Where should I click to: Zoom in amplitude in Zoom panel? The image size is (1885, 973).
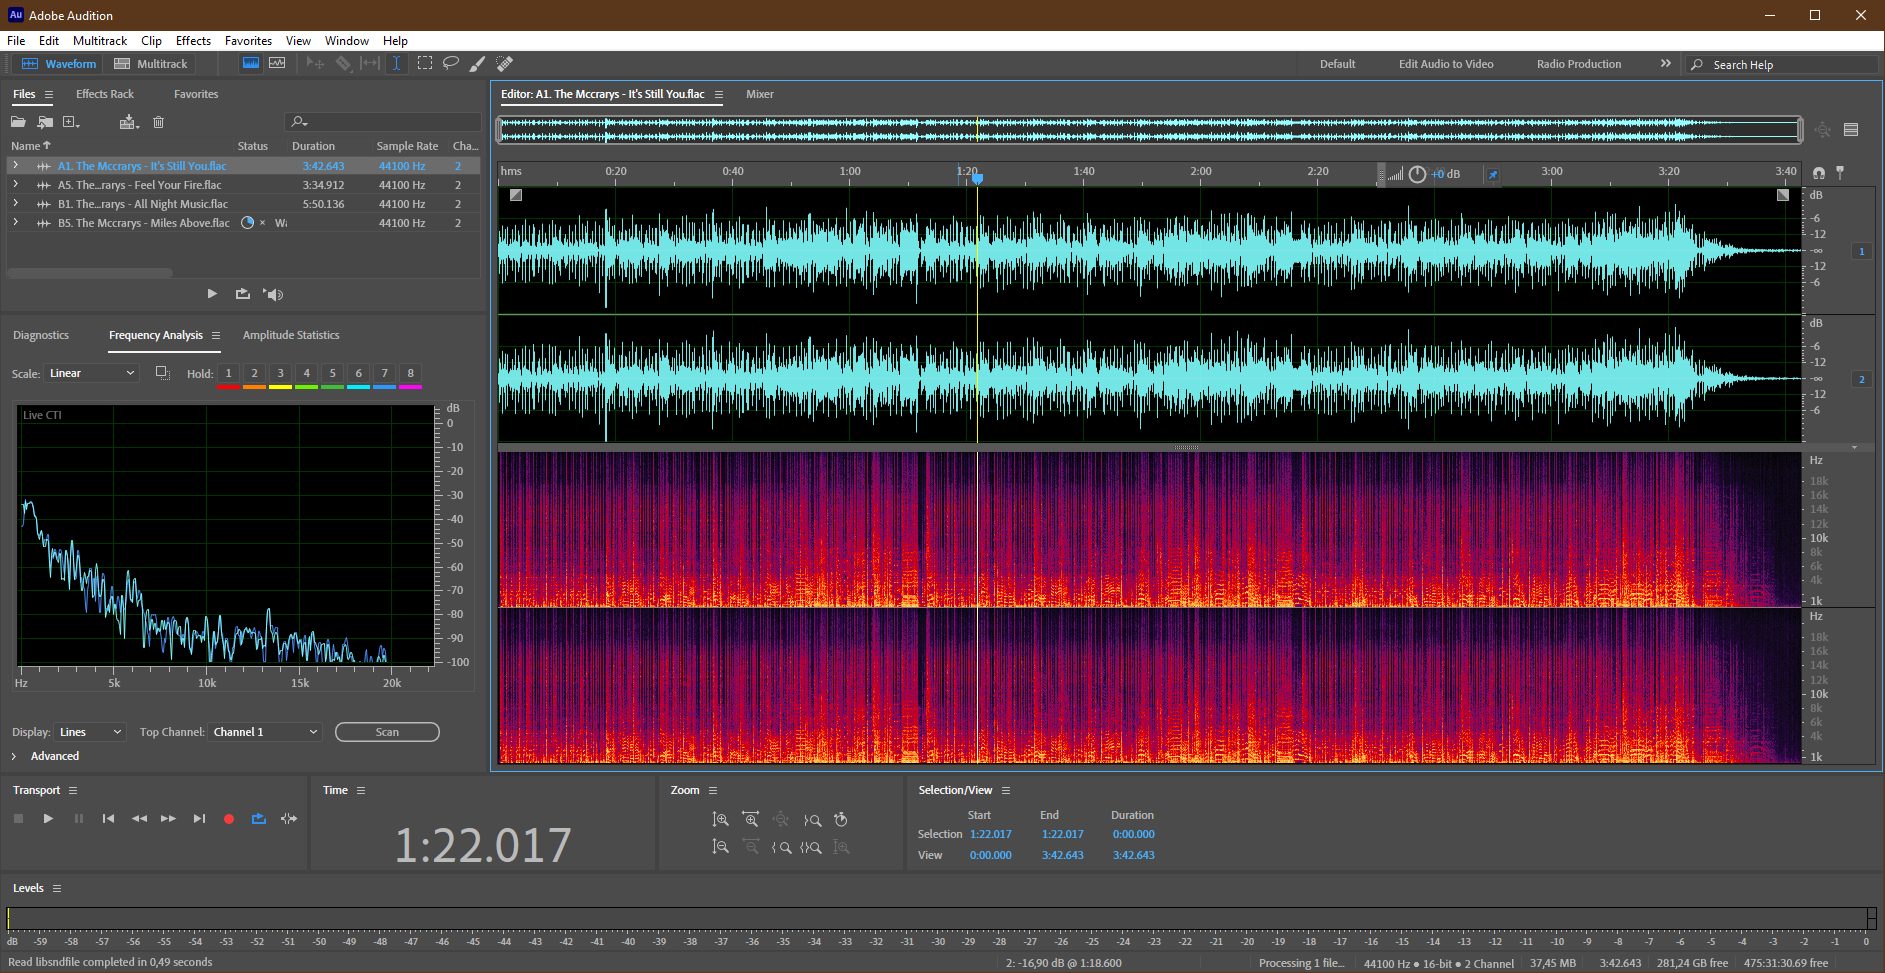point(720,819)
